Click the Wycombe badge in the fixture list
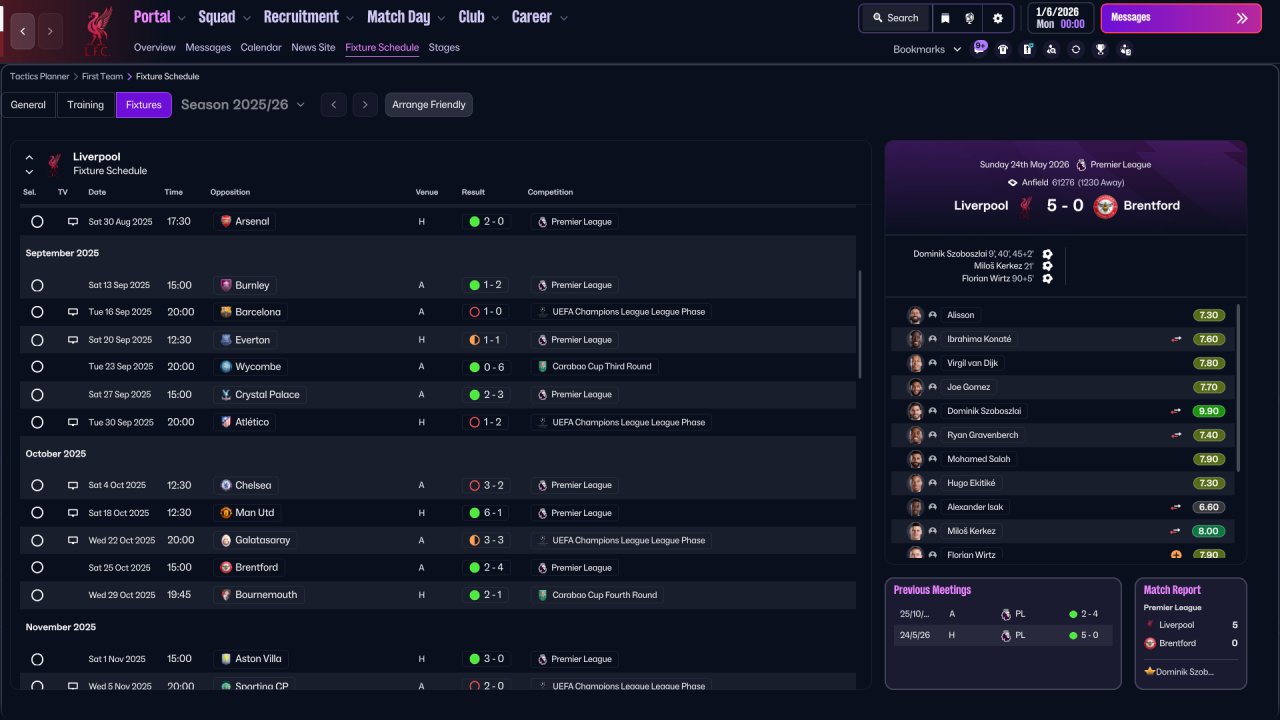 click(226, 367)
